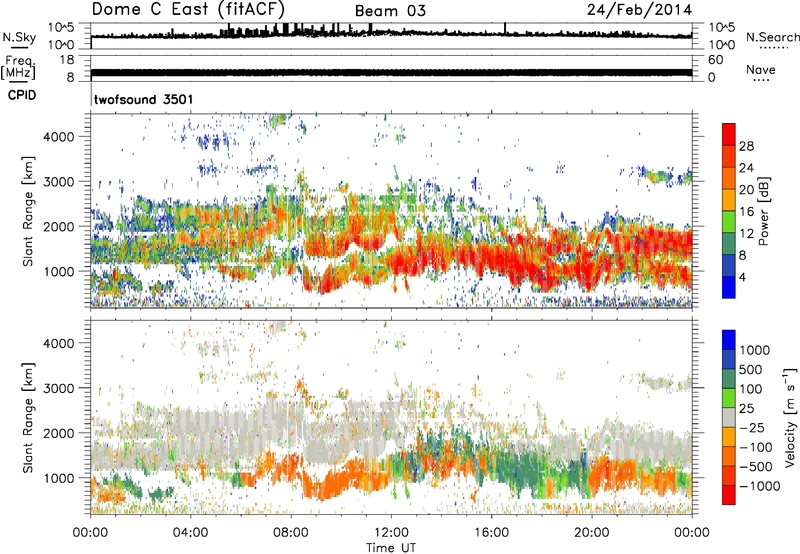
Task: Click the '3000' tick in velocity panel
Action: point(59,388)
